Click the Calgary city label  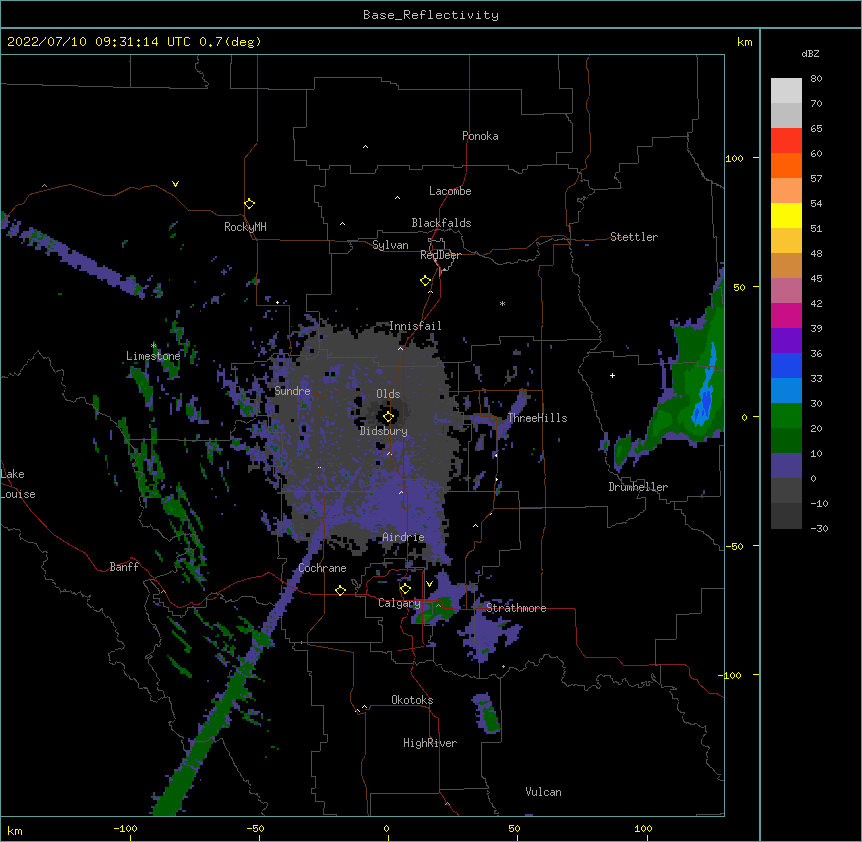399,603
